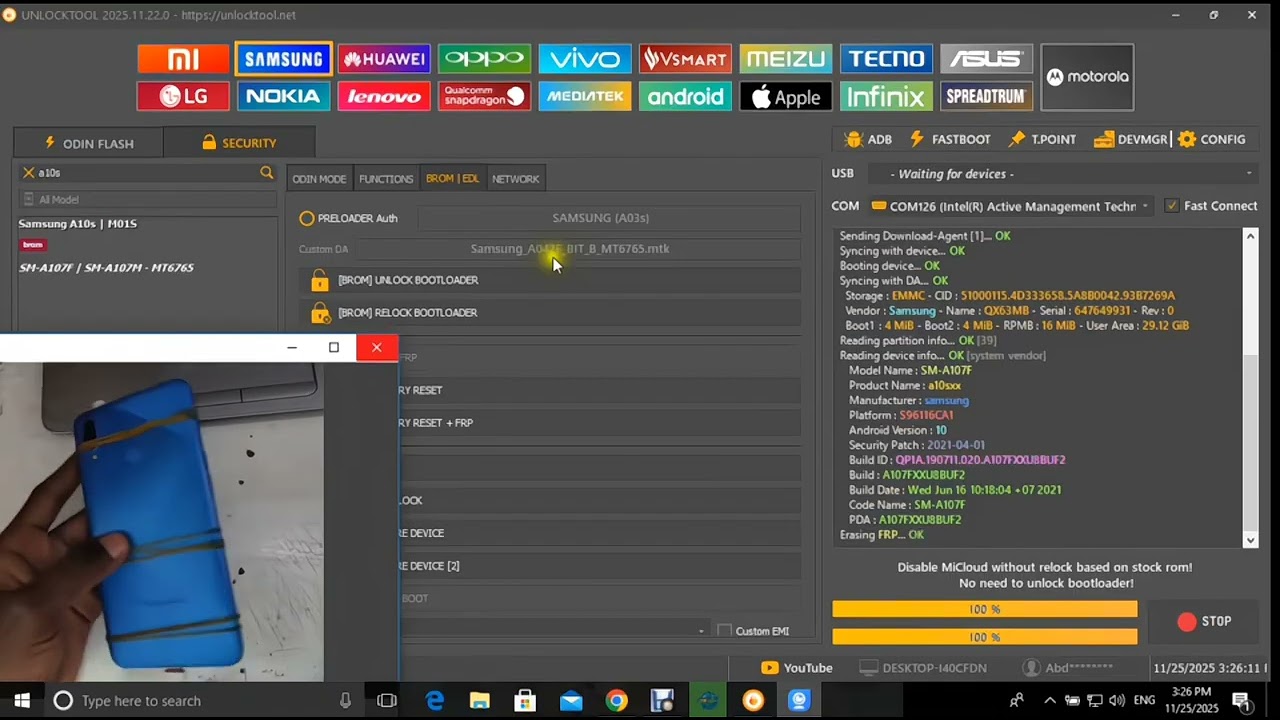Expand the USB devices dropdown
The height and width of the screenshot is (720, 1280).
click(x=1249, y=174)
